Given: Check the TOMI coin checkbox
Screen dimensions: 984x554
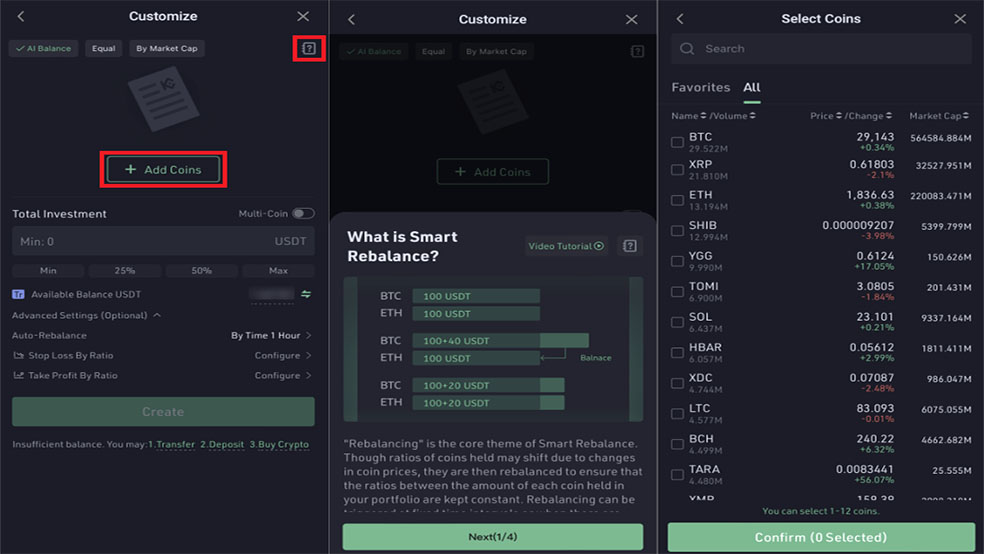Looking at the screenshot, I should 677,292.
